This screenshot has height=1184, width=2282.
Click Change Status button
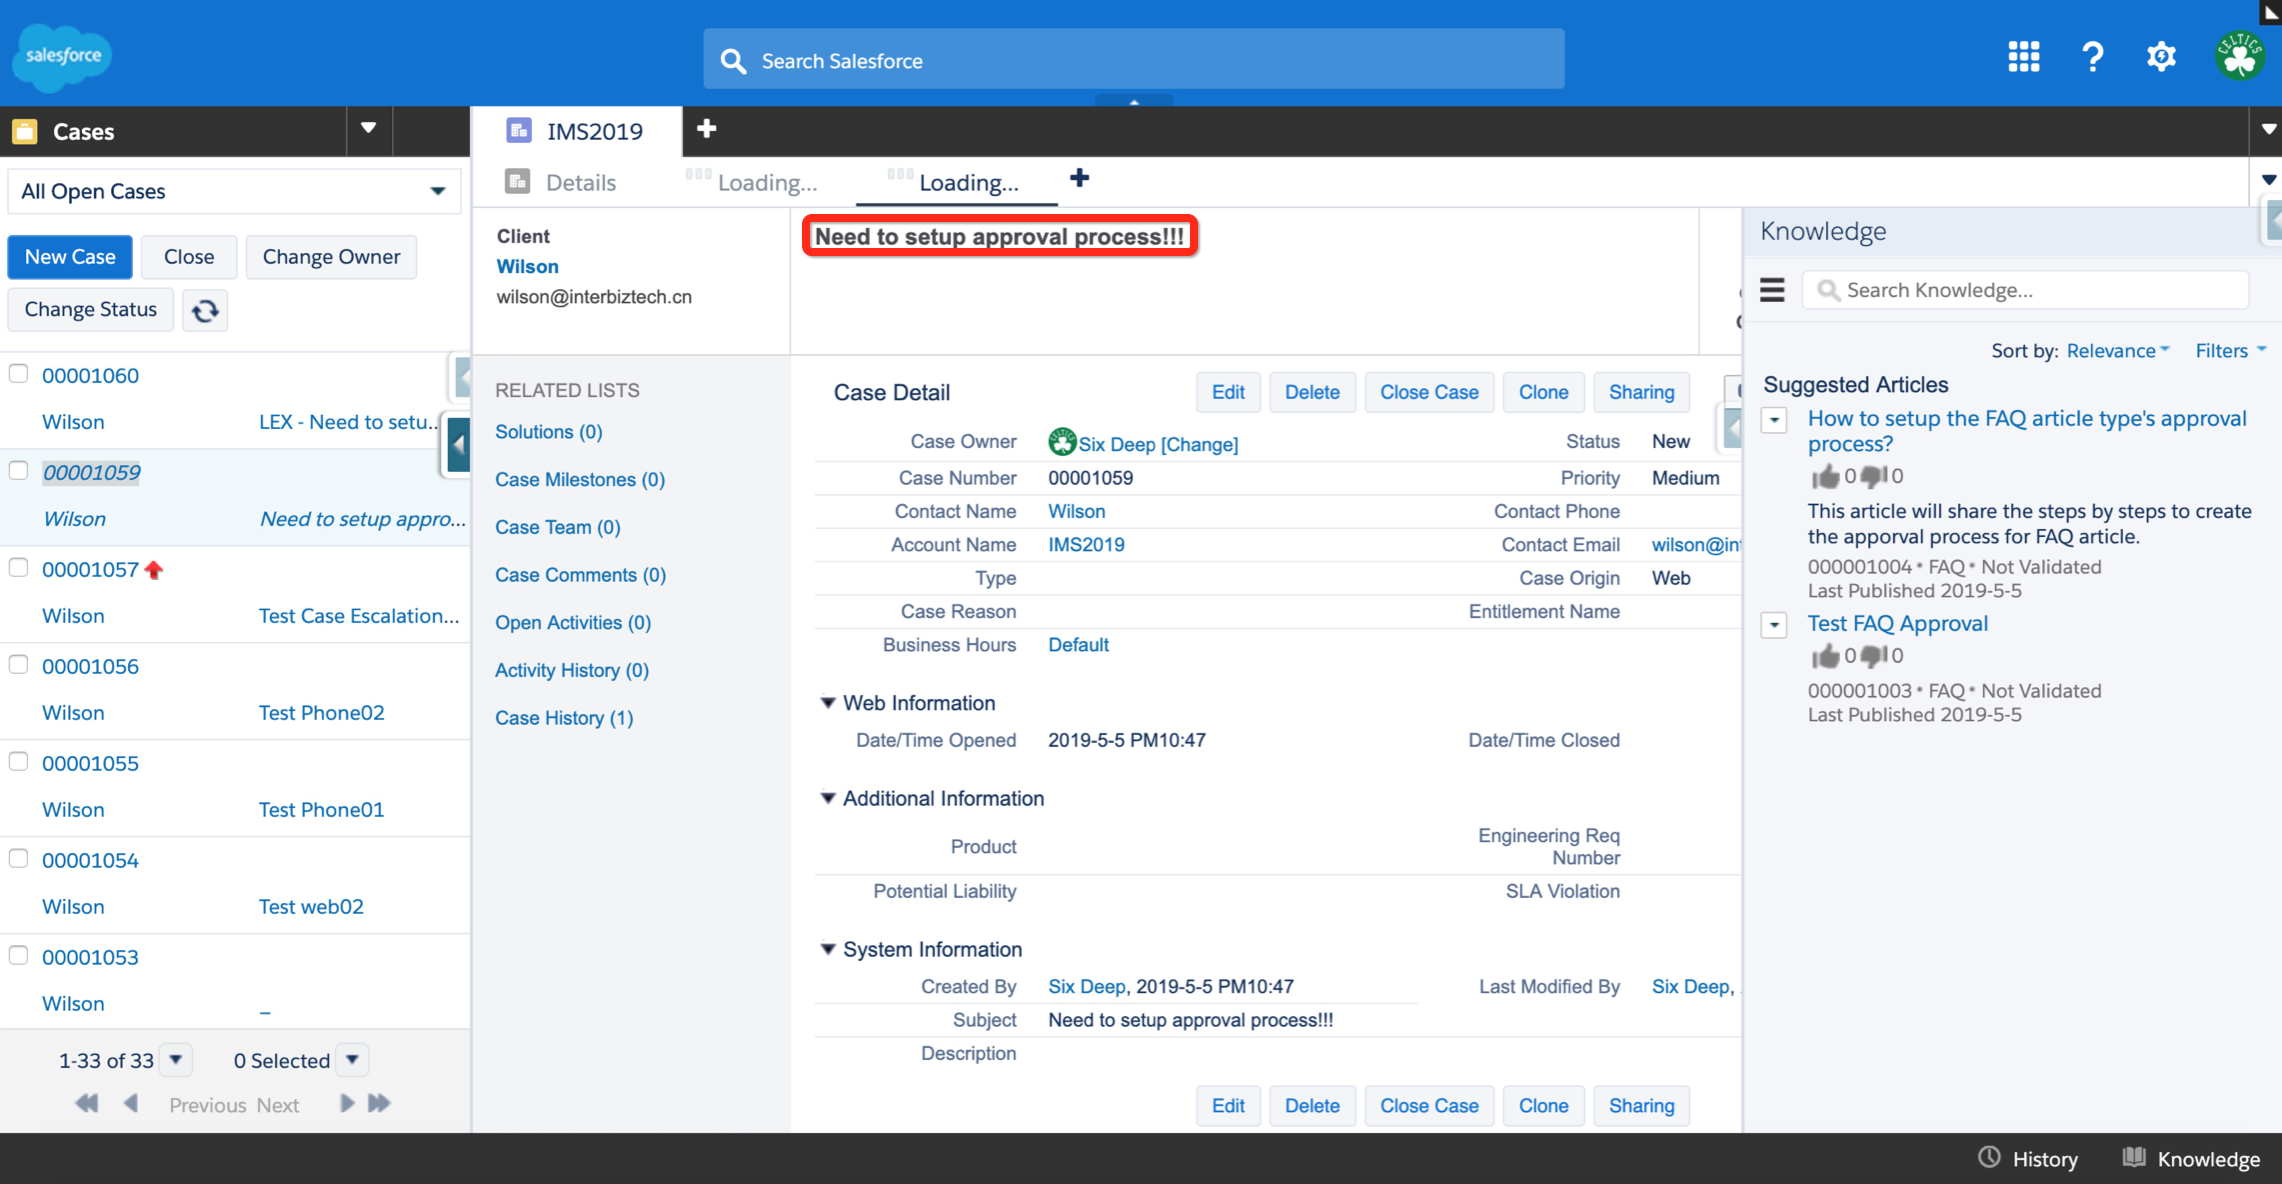91,309
